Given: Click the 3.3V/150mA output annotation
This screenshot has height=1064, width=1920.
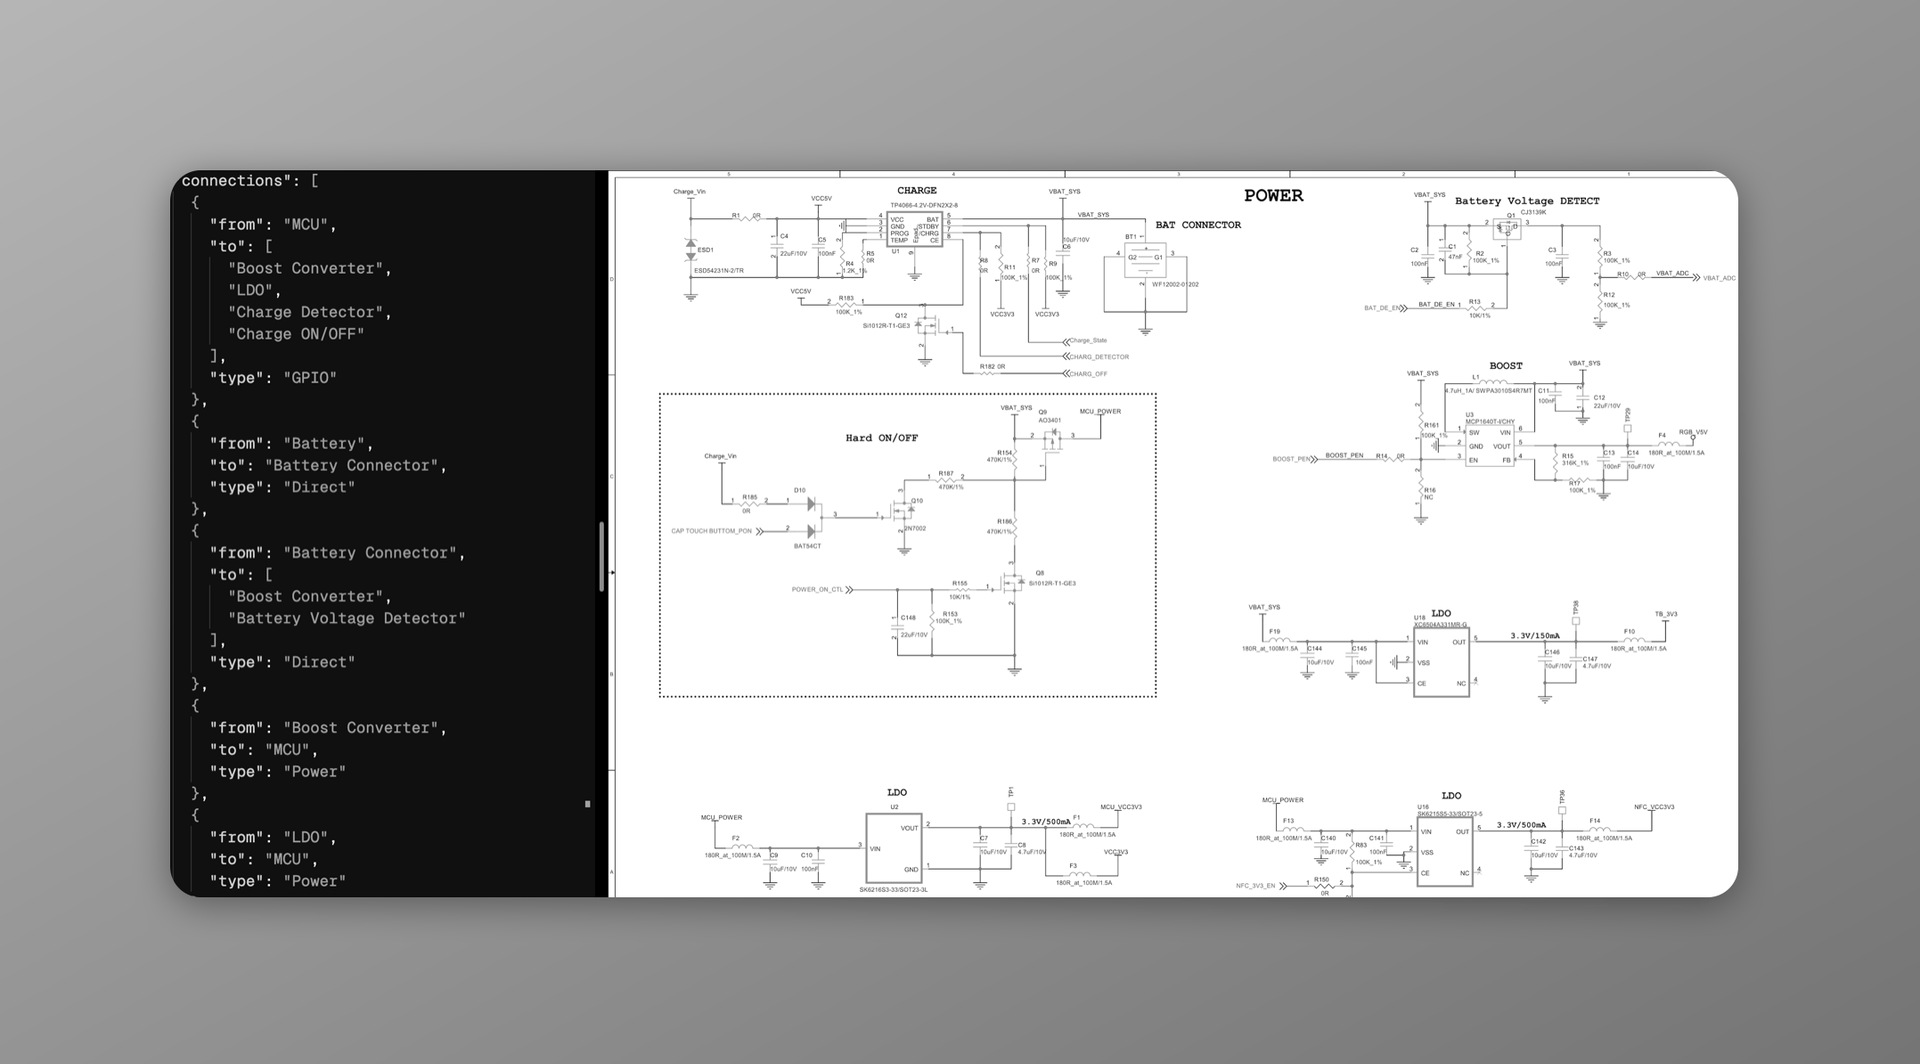Looking at the screenshot, I should [x=1535, y=636].
